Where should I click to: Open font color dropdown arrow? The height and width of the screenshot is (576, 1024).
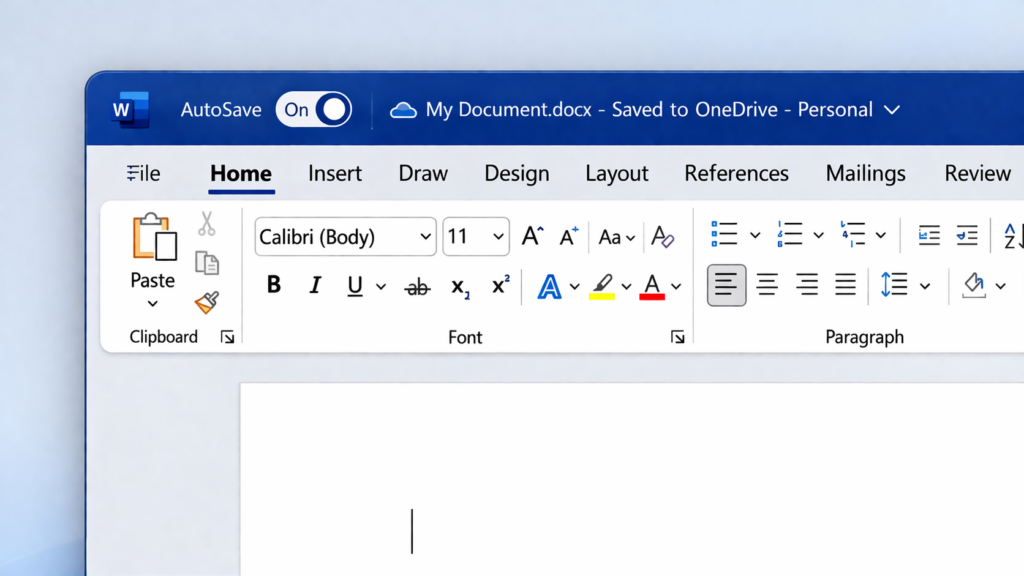point(677,287)
